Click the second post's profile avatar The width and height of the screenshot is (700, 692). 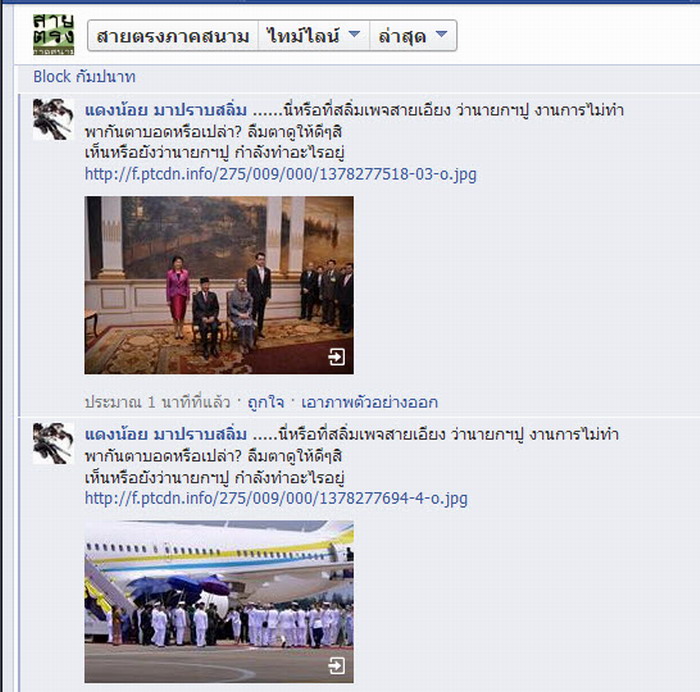pos(54,443)
